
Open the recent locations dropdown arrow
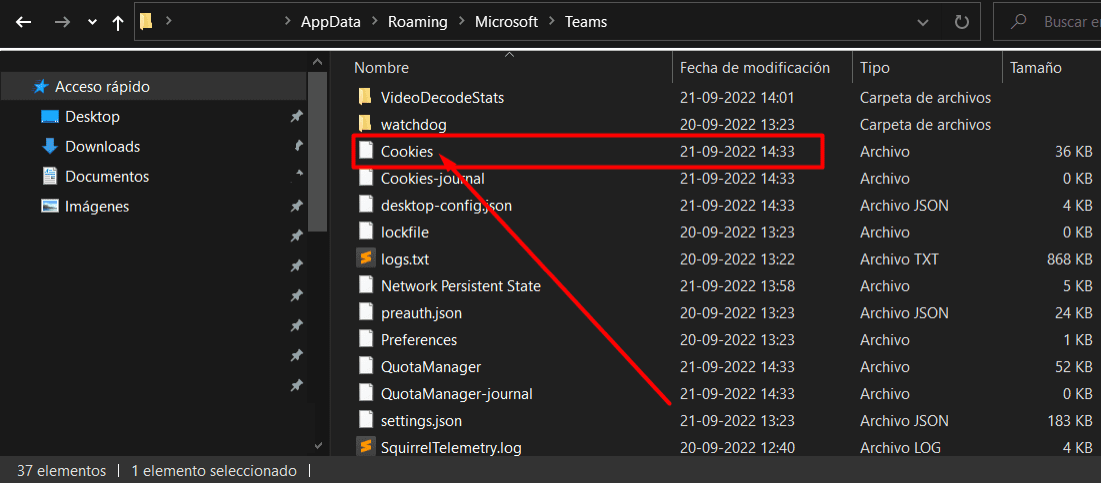(x=92, y=22)
